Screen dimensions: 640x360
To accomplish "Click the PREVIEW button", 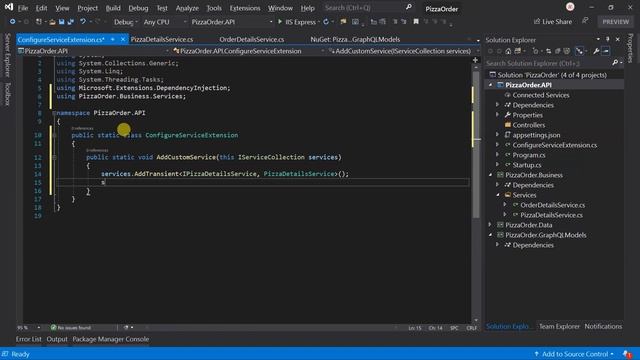I will (x=616, y=22).
